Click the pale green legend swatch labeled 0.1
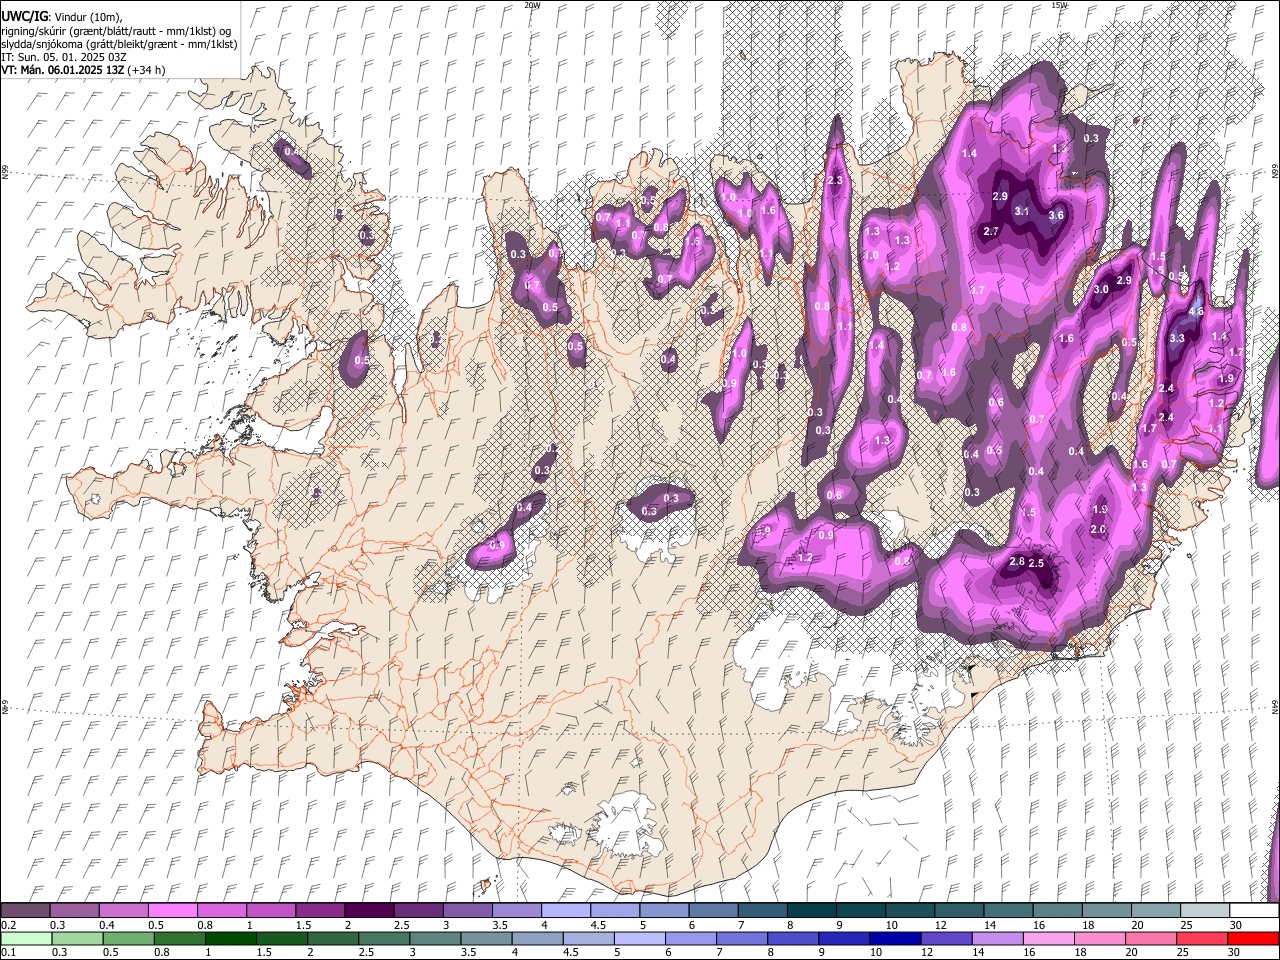This screenshot has height=960, width=1280. click(26, 938)
